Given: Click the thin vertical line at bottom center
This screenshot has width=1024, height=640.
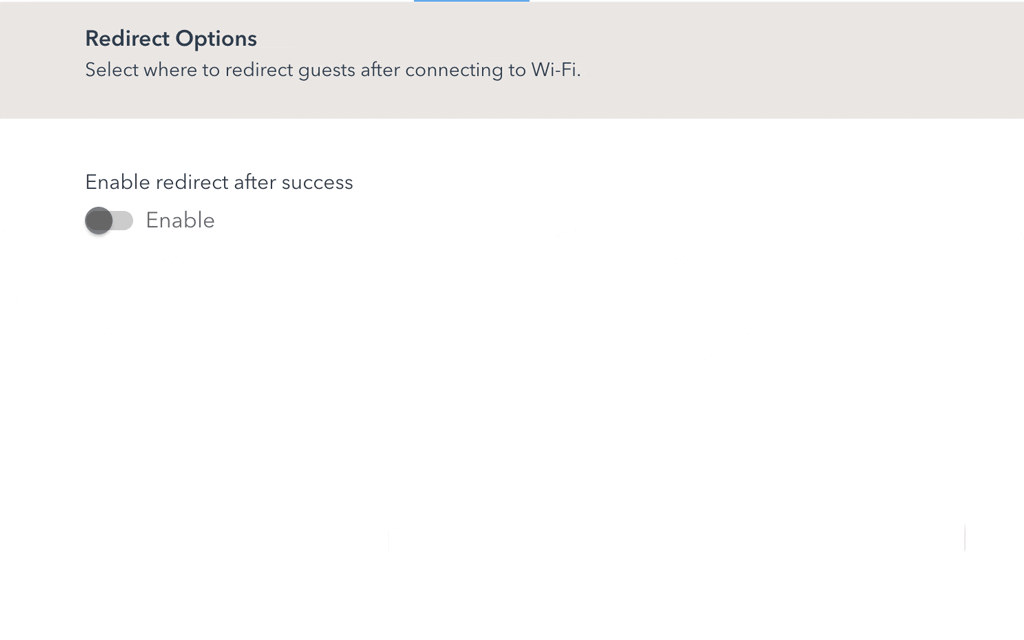Looking at the screenshot, I should click(389, 541).
